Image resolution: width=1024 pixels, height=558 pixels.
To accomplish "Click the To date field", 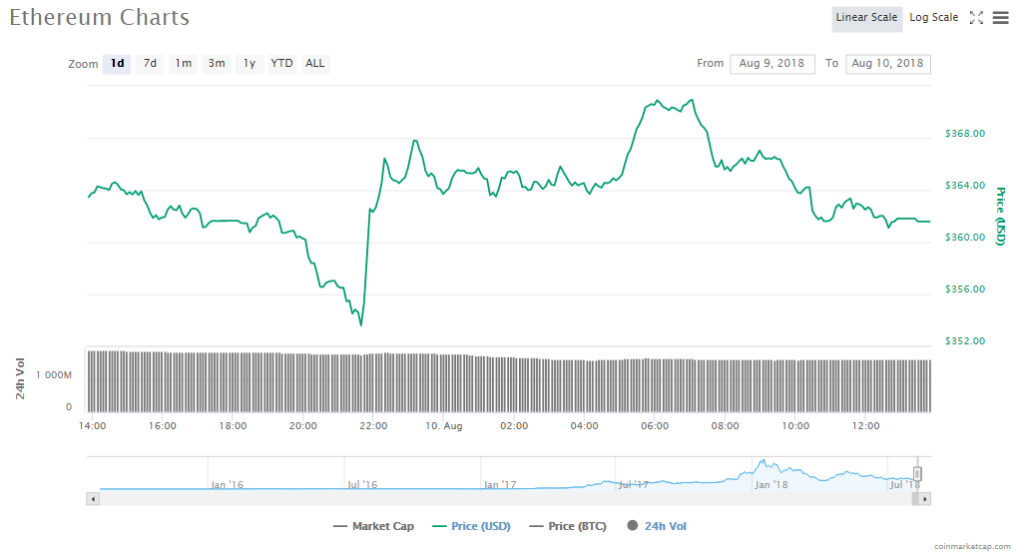I will click(x=887, y=64).
